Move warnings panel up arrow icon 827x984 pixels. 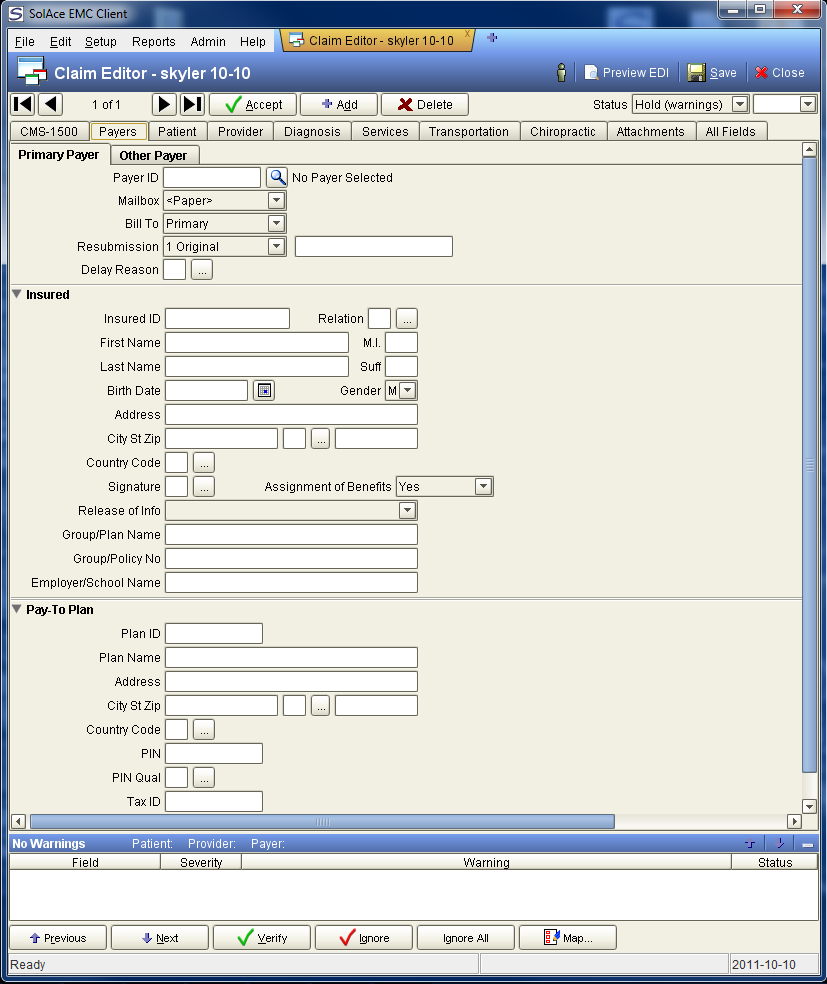tap(750, 843)
